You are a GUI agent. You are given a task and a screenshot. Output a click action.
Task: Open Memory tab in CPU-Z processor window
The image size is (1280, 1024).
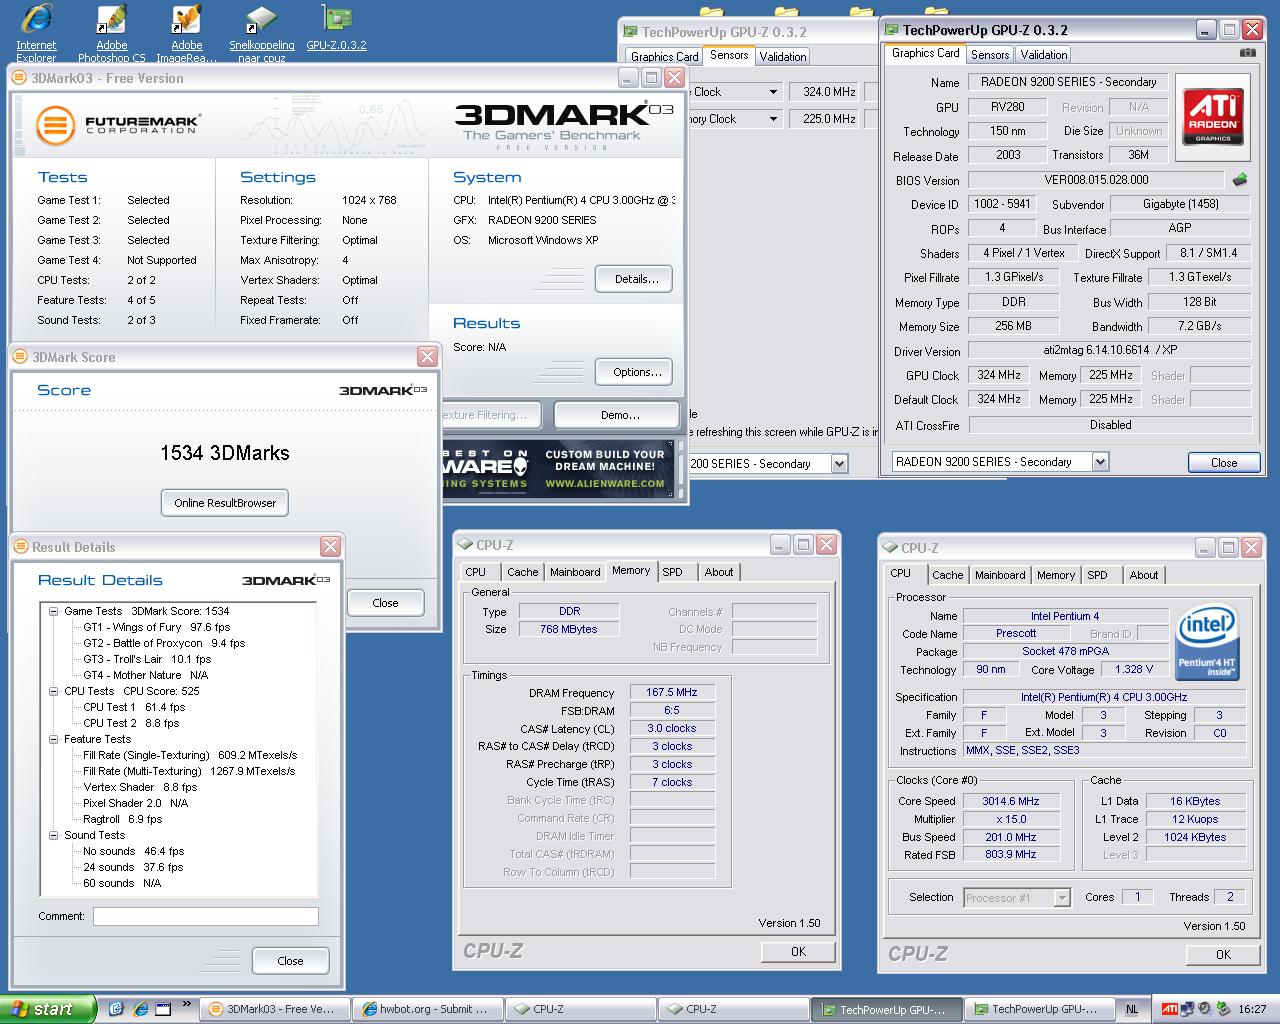[1055, 575]
